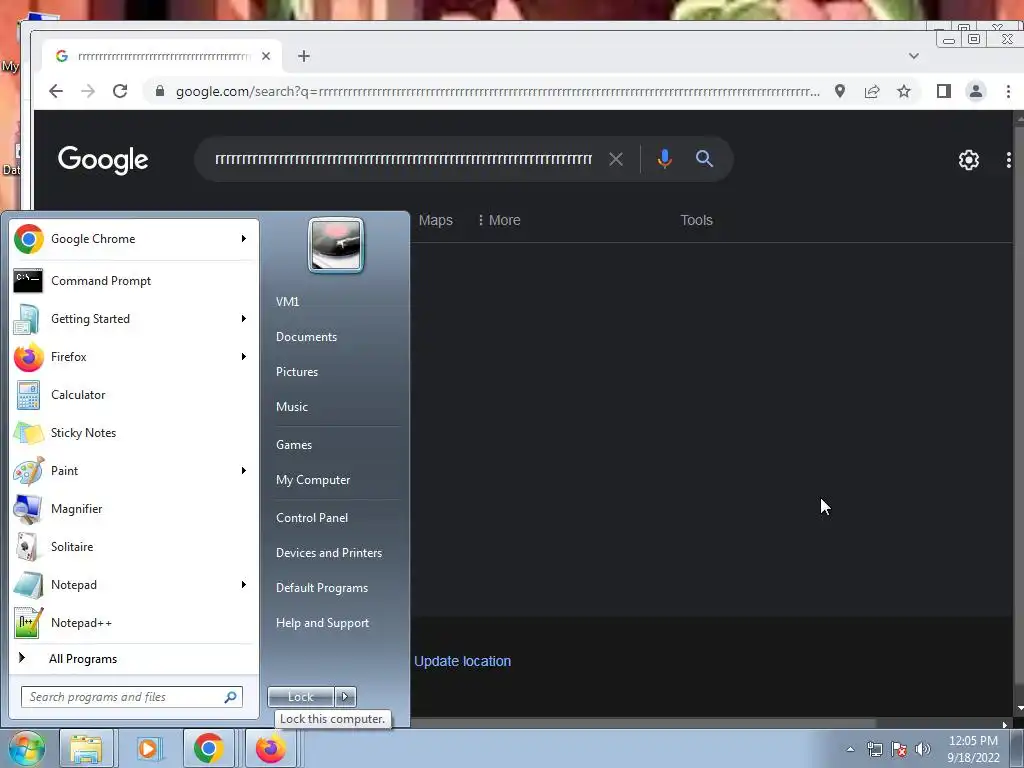Click the location pin in address bar
Viewport: 1024px width, 768px height.
click(x=840, y=91)
